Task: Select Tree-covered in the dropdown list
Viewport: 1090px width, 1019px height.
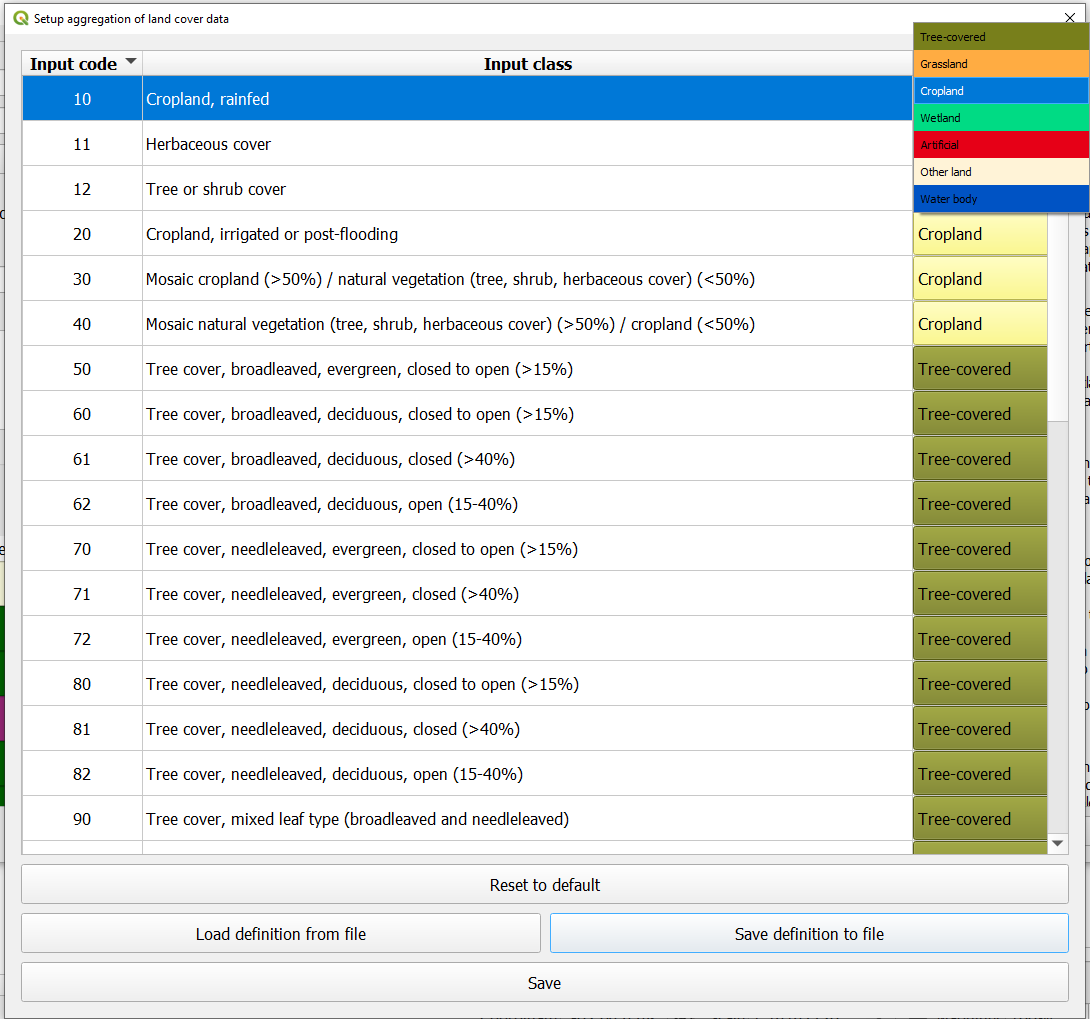Action: pos(1000,37)
